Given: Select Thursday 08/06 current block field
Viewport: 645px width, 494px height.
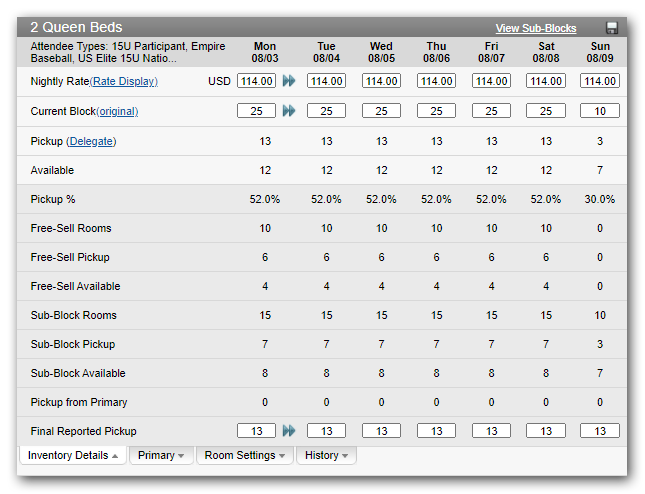Looking at the screenshot, I should pos(436,111).
